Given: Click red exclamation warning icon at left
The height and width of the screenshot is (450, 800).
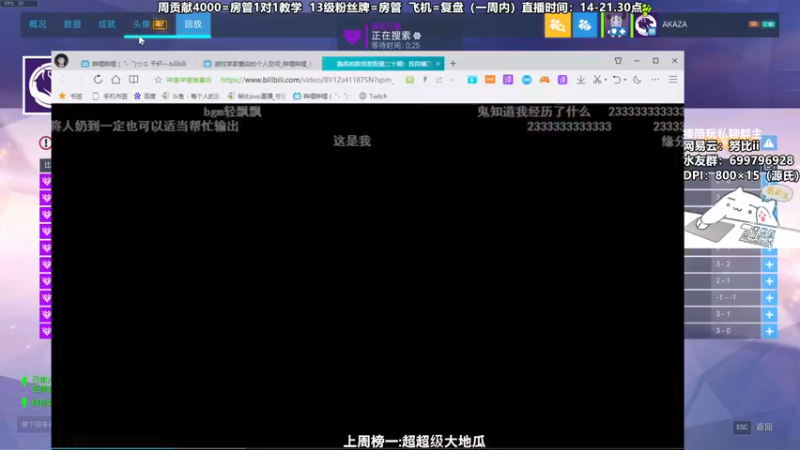Looking at the screenshot, I should coord(45,143).
